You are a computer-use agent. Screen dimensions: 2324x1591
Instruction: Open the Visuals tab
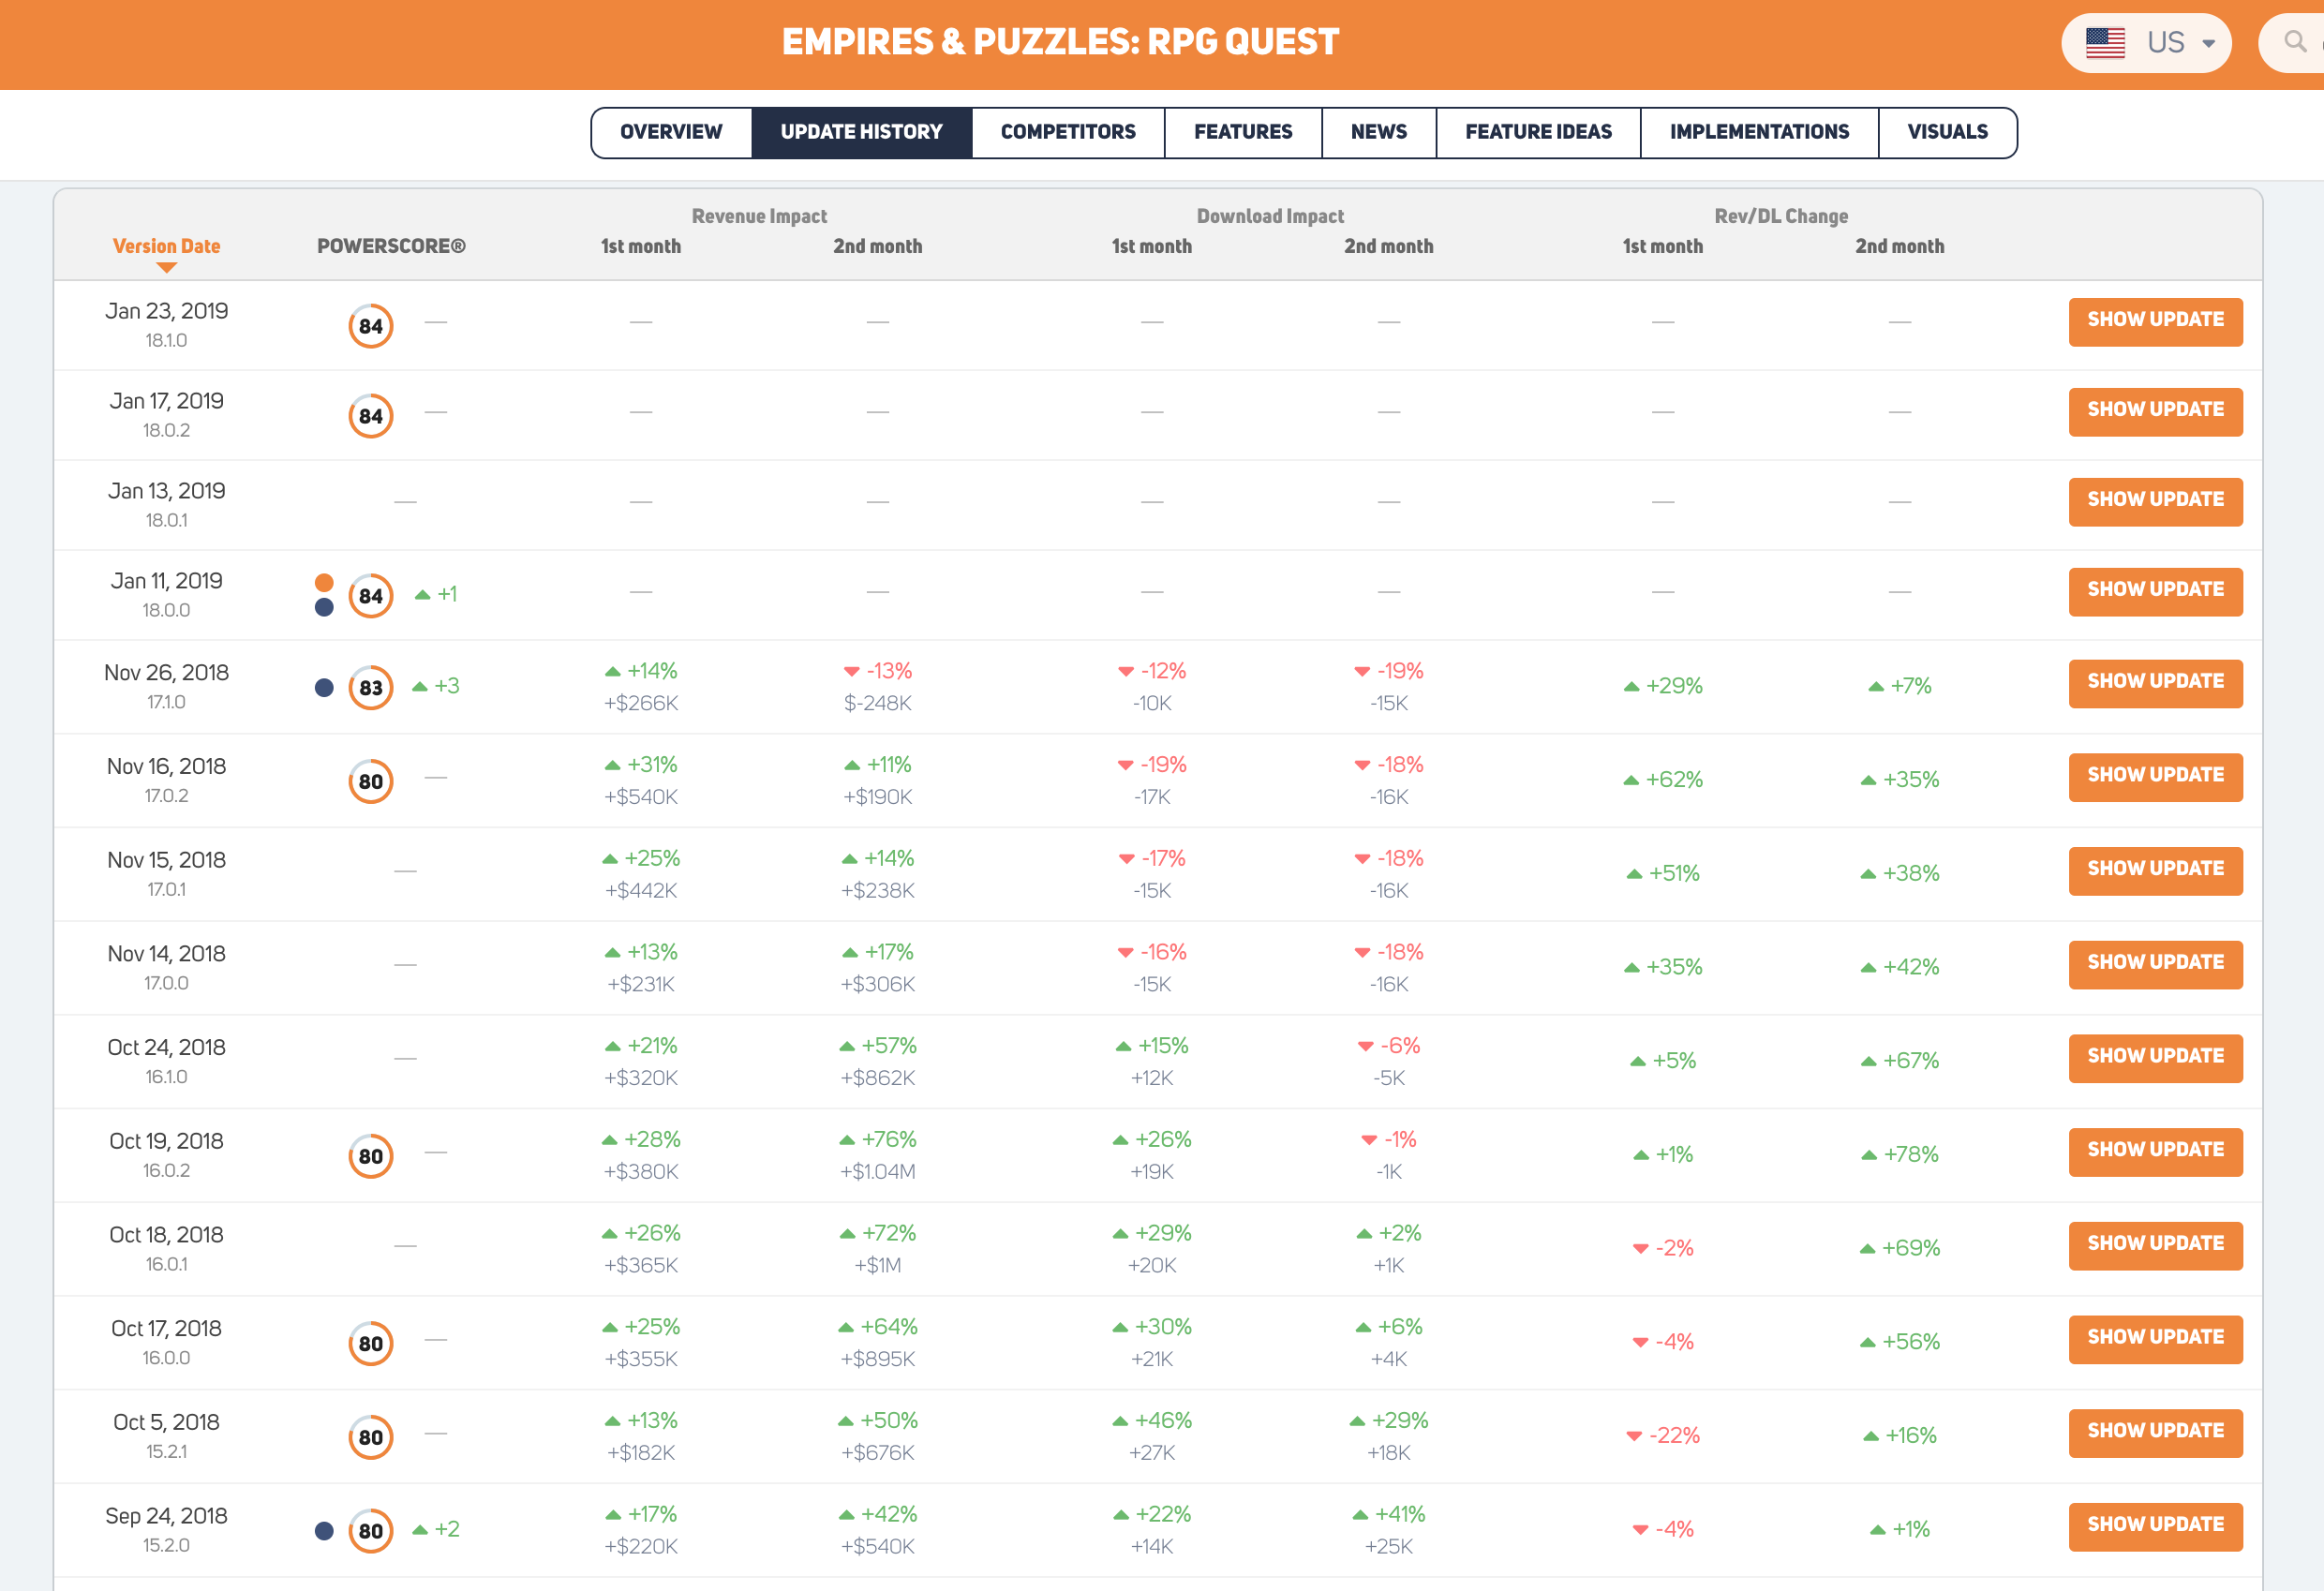click(1946, 132)
